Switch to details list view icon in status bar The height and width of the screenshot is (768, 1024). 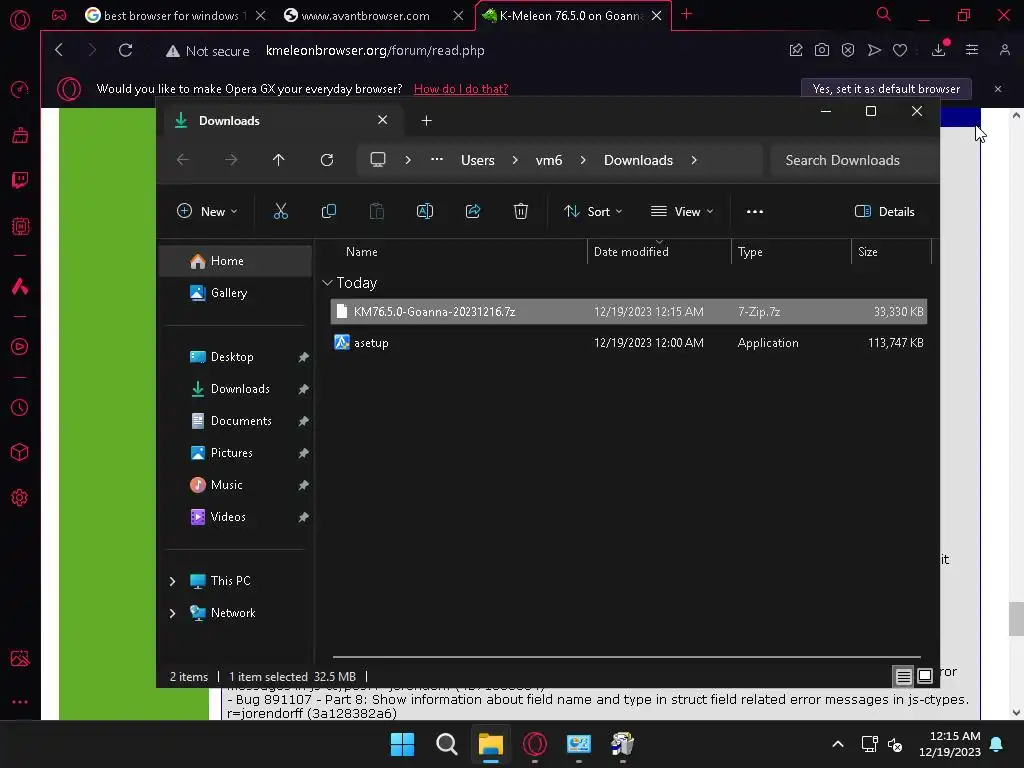903,677
